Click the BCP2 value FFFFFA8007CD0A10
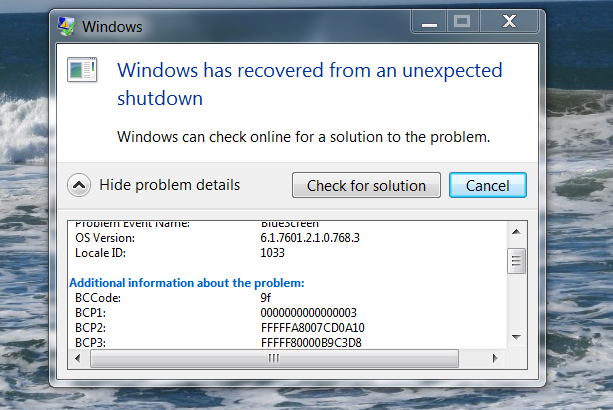This screenshot has width=613, height=410. point(312,328)
